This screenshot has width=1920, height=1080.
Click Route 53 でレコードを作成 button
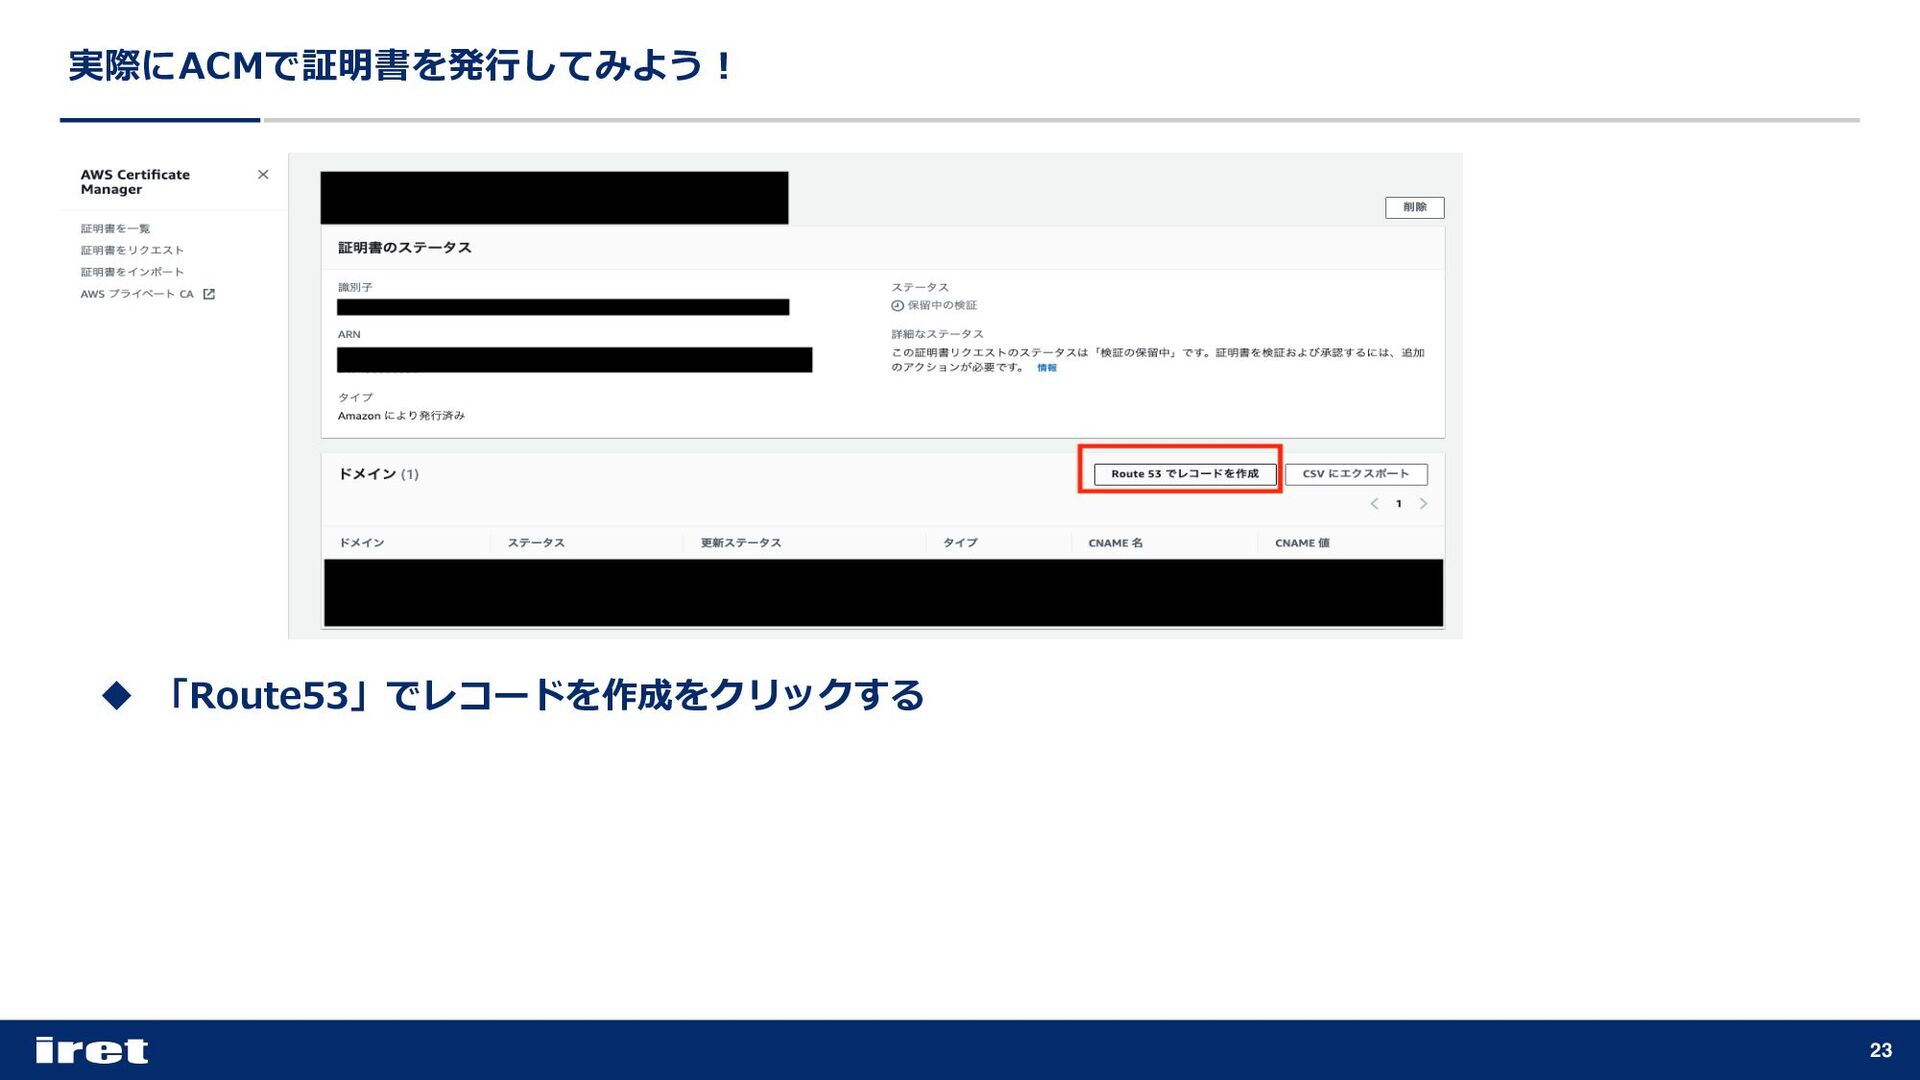click(1184, 474)
